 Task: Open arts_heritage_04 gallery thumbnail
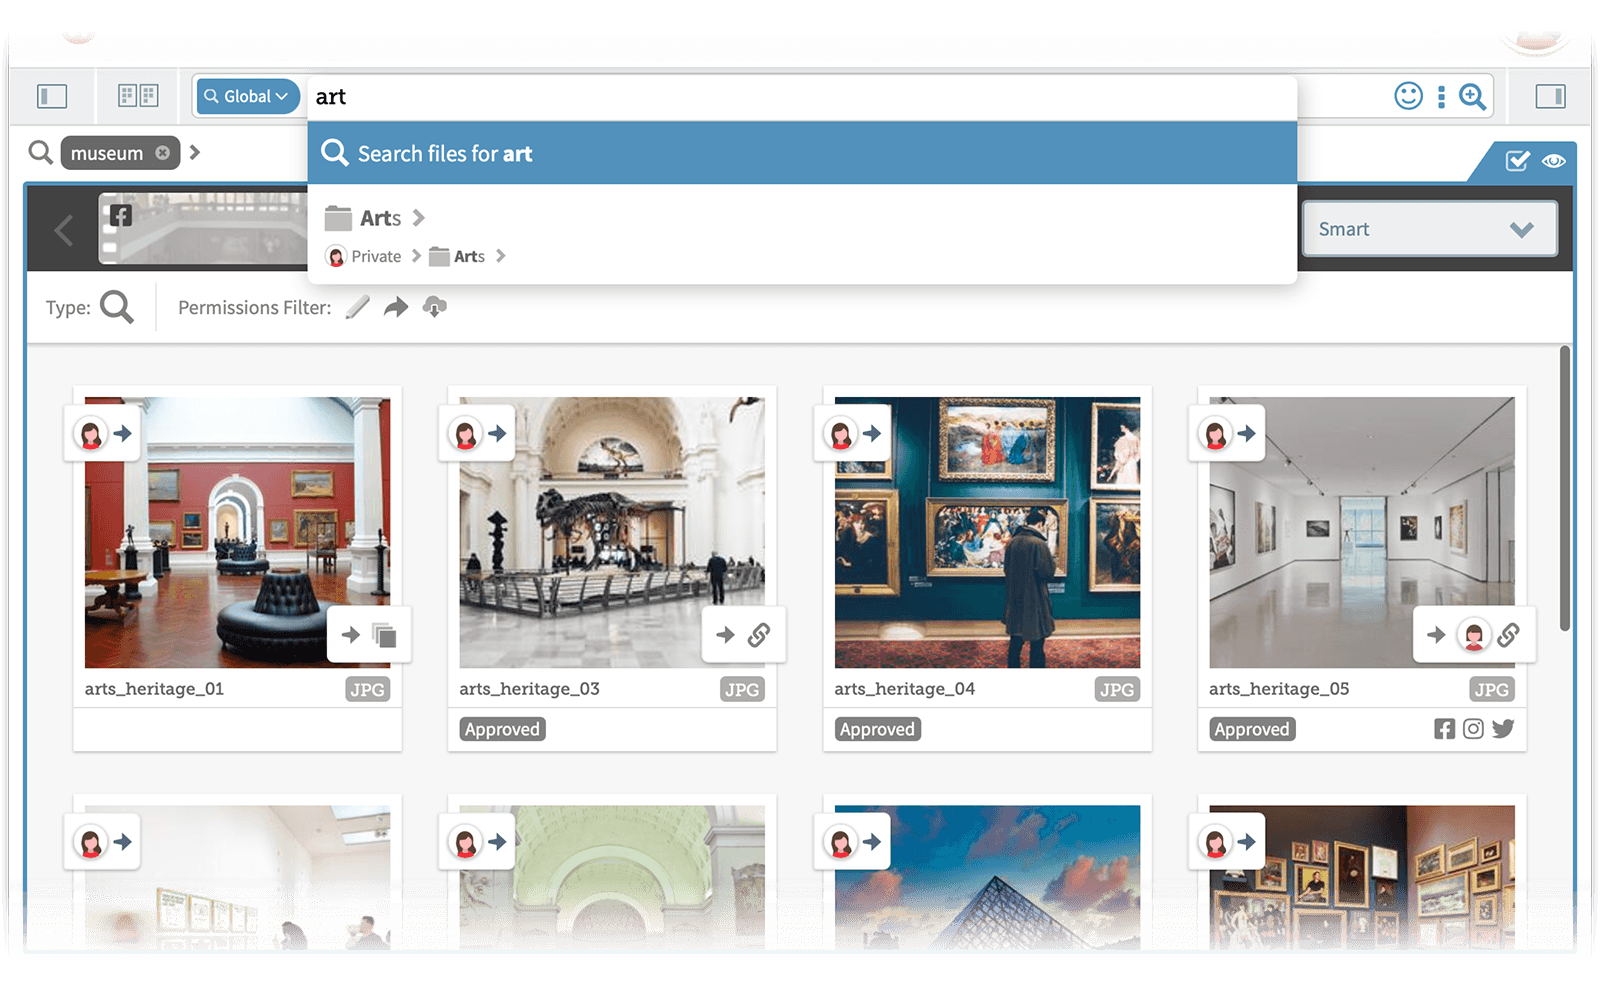point(987,532)
